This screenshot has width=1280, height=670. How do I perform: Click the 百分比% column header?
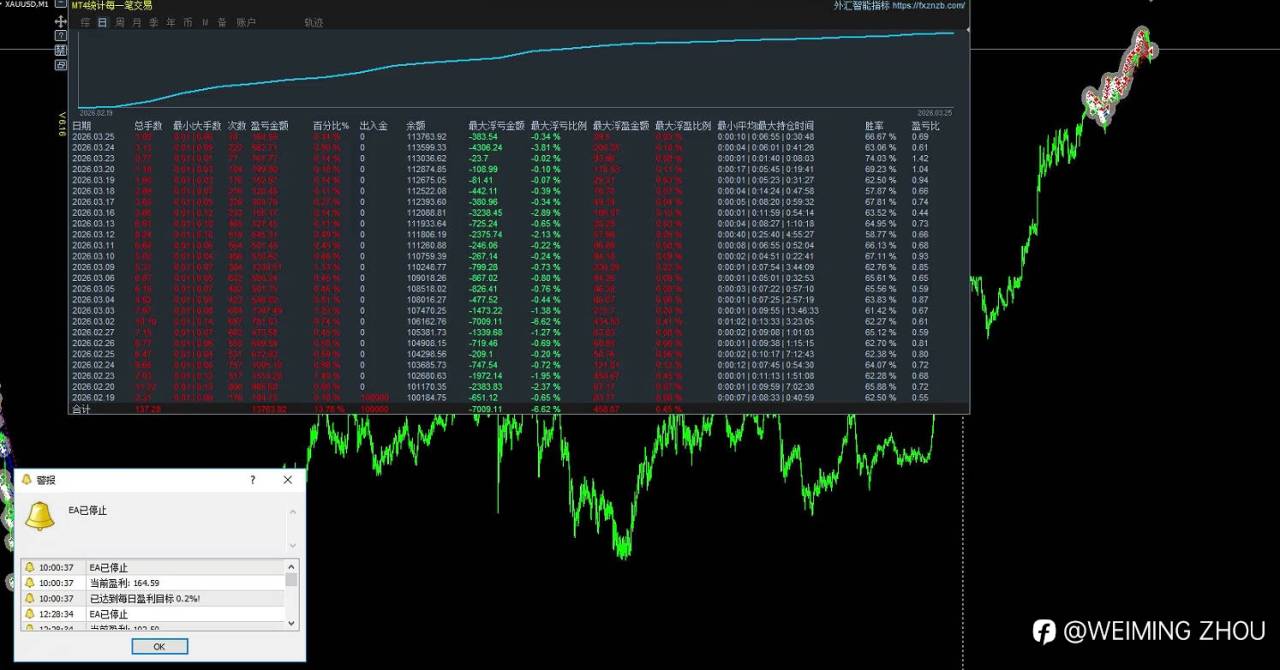330,126
